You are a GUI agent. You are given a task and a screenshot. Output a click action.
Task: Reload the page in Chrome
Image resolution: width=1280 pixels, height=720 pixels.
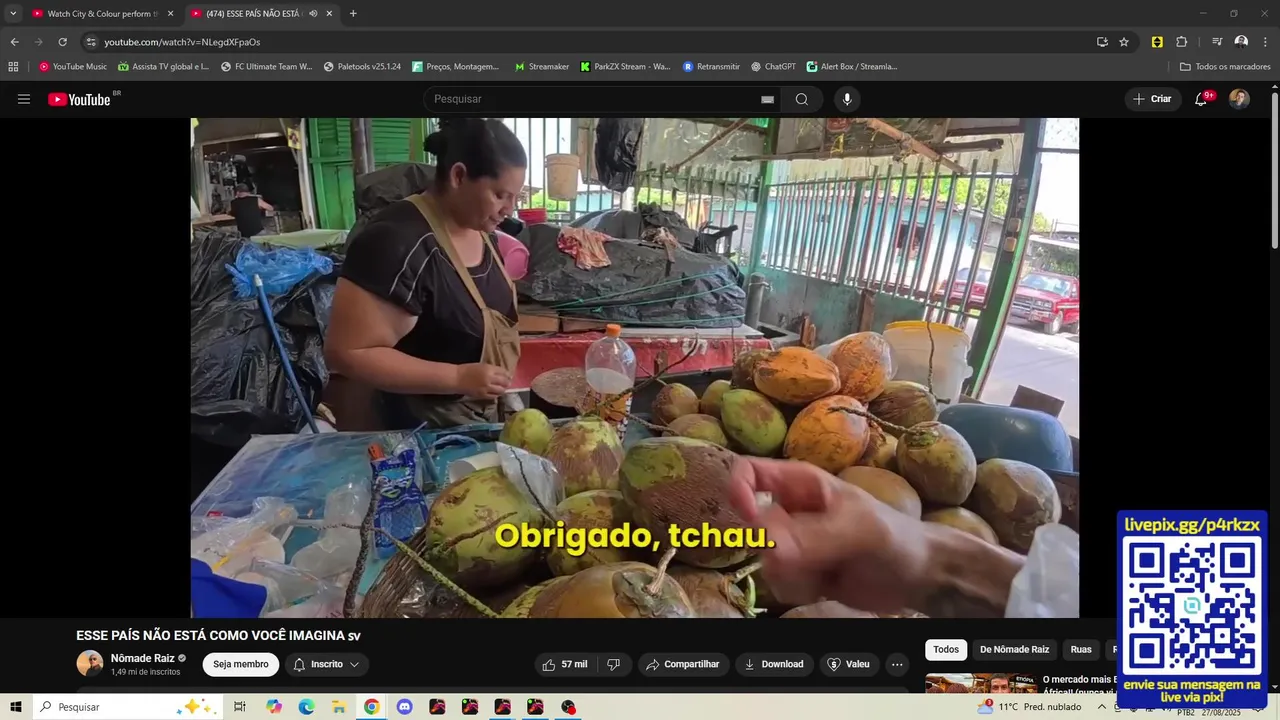tap(62, 42)
